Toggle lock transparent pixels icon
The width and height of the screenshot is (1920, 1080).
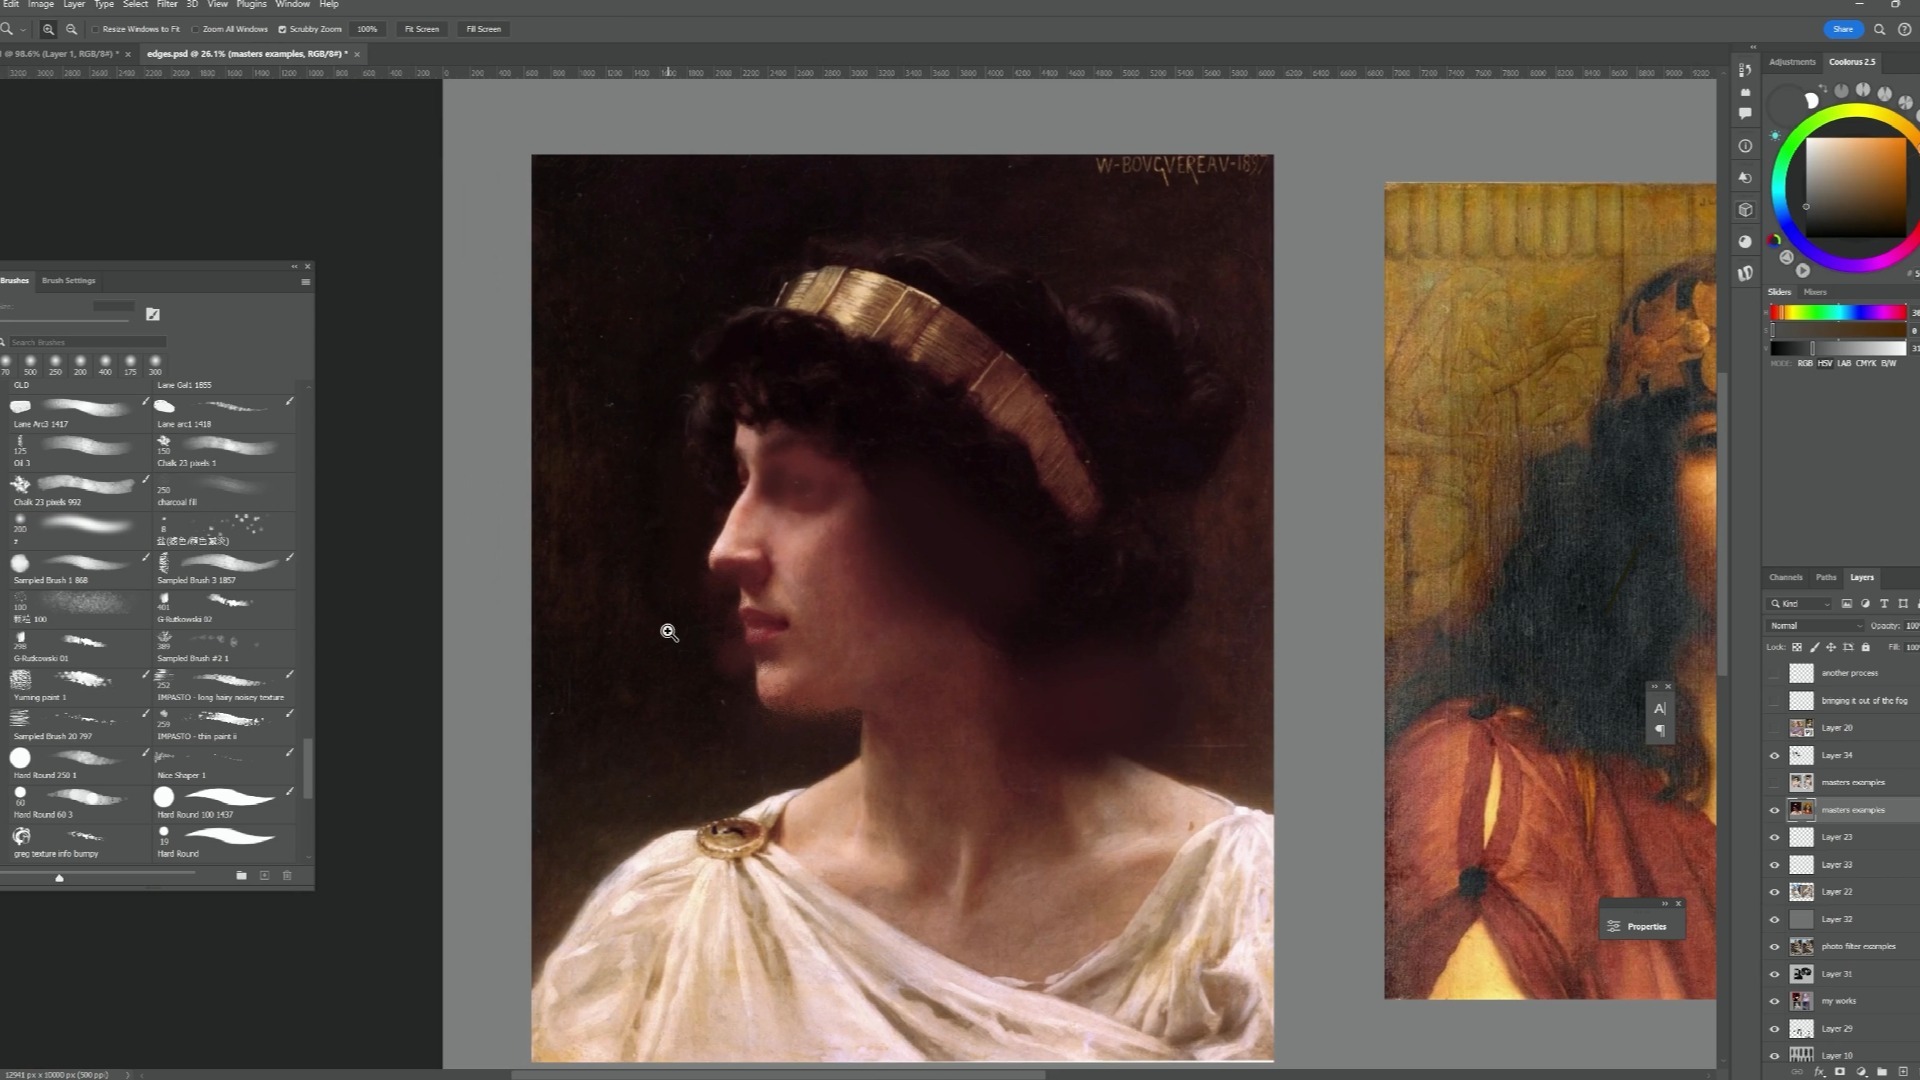1797,647
